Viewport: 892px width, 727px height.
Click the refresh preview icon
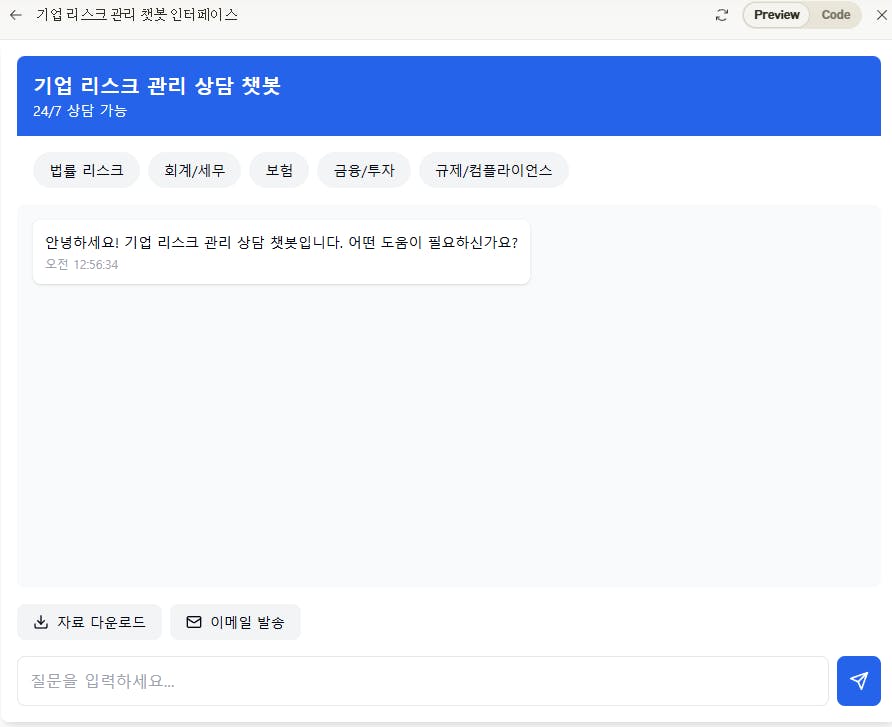pos(722,15)
